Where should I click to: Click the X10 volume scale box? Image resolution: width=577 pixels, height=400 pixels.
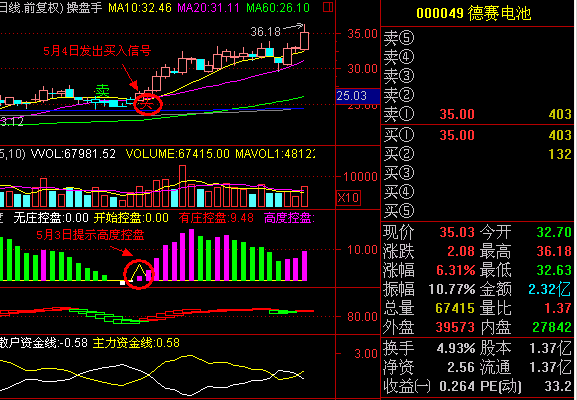point(348,198)
